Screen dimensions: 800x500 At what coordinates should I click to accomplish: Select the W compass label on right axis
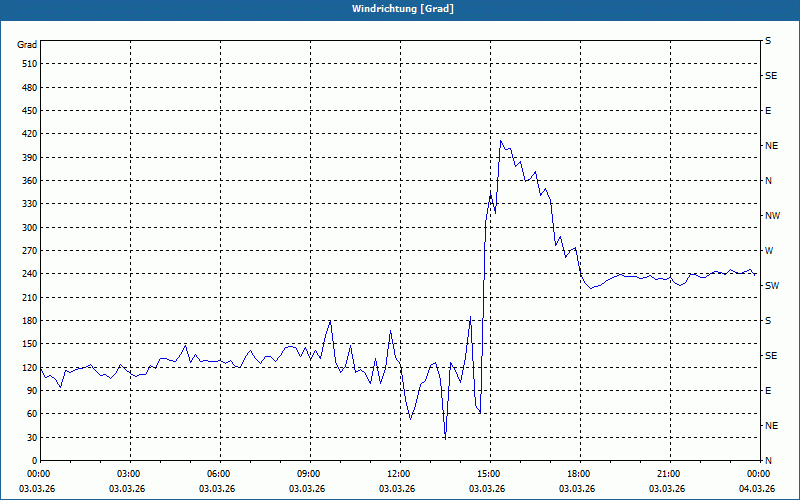click(769, 251)
